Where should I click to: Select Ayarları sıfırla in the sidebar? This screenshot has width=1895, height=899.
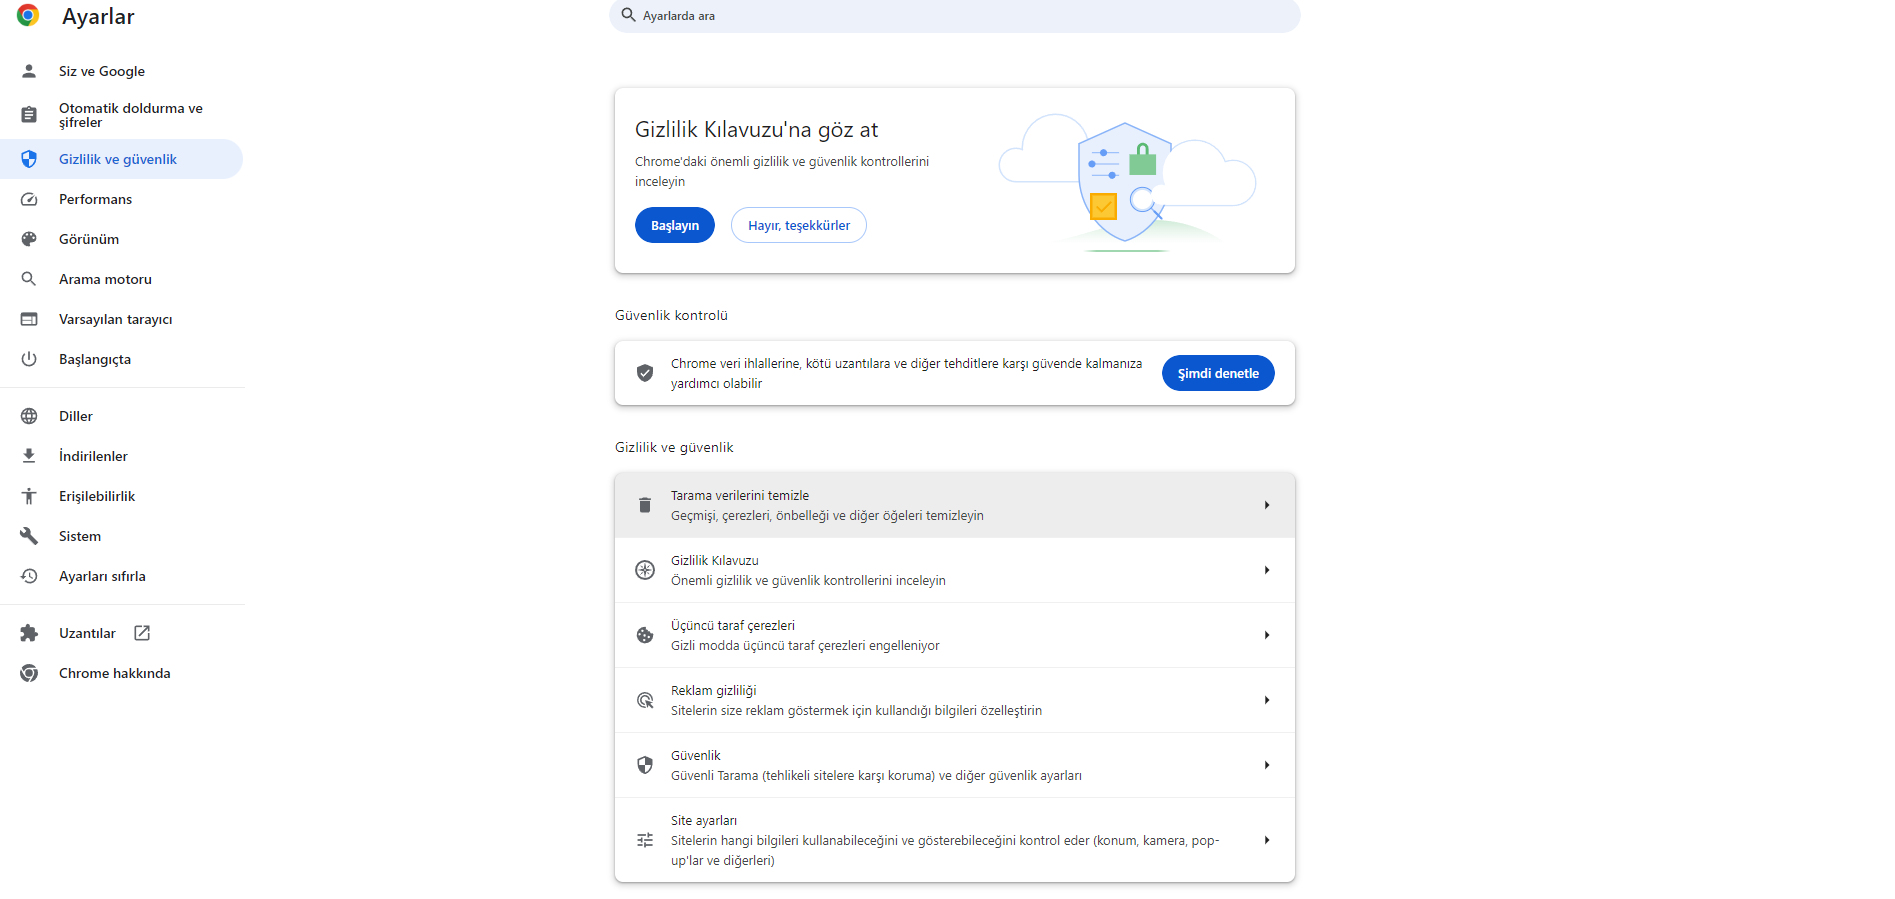tap(102, 576)
